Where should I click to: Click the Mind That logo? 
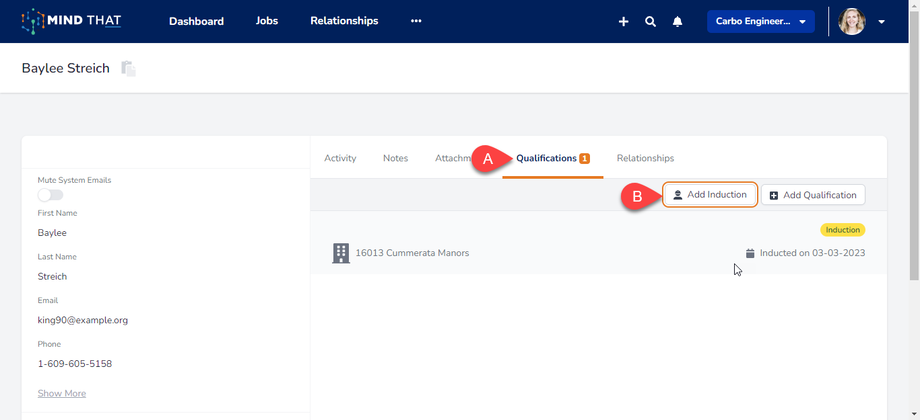[x=70, y=21]
